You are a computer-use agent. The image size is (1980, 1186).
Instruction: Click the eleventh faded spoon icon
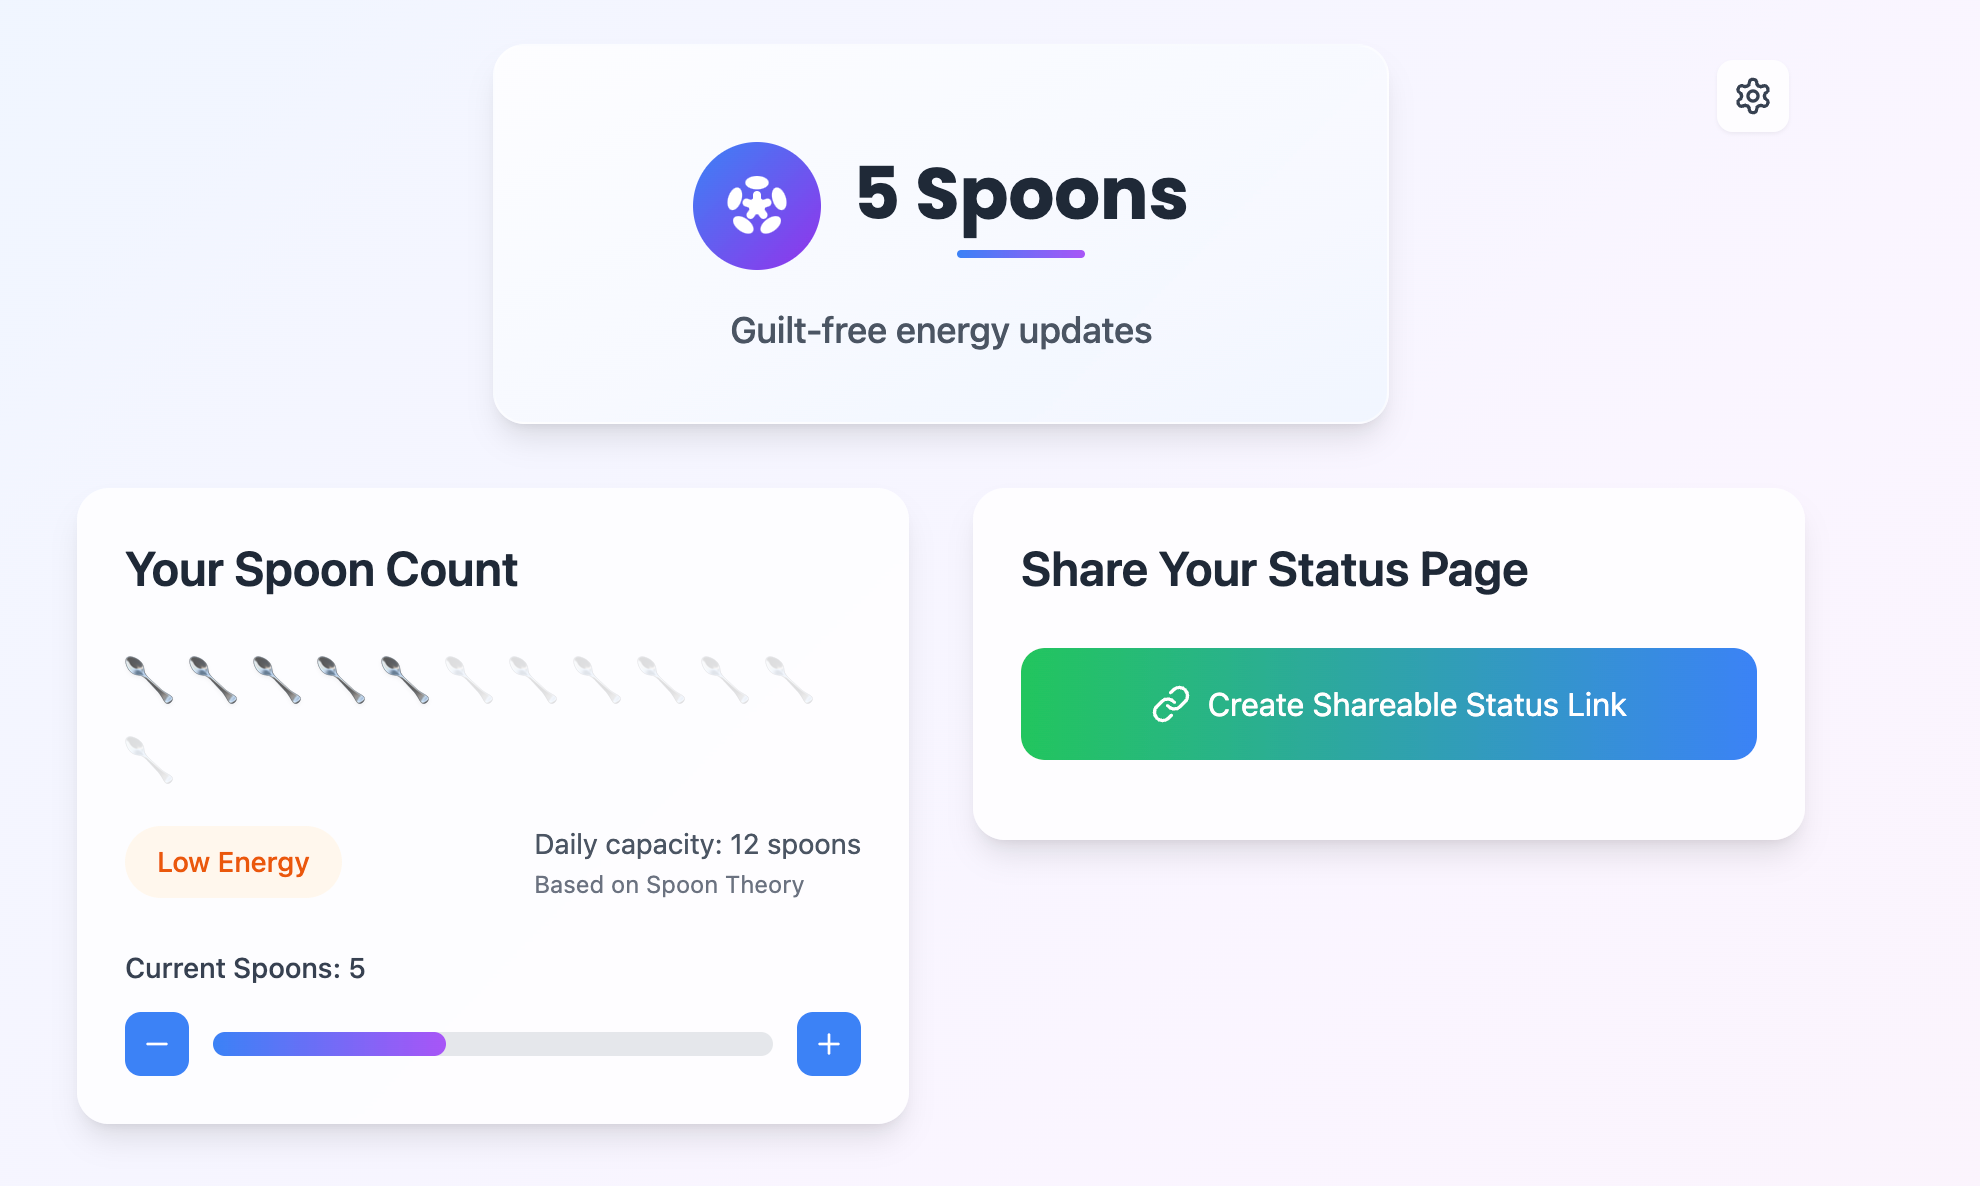coord(789,680)
